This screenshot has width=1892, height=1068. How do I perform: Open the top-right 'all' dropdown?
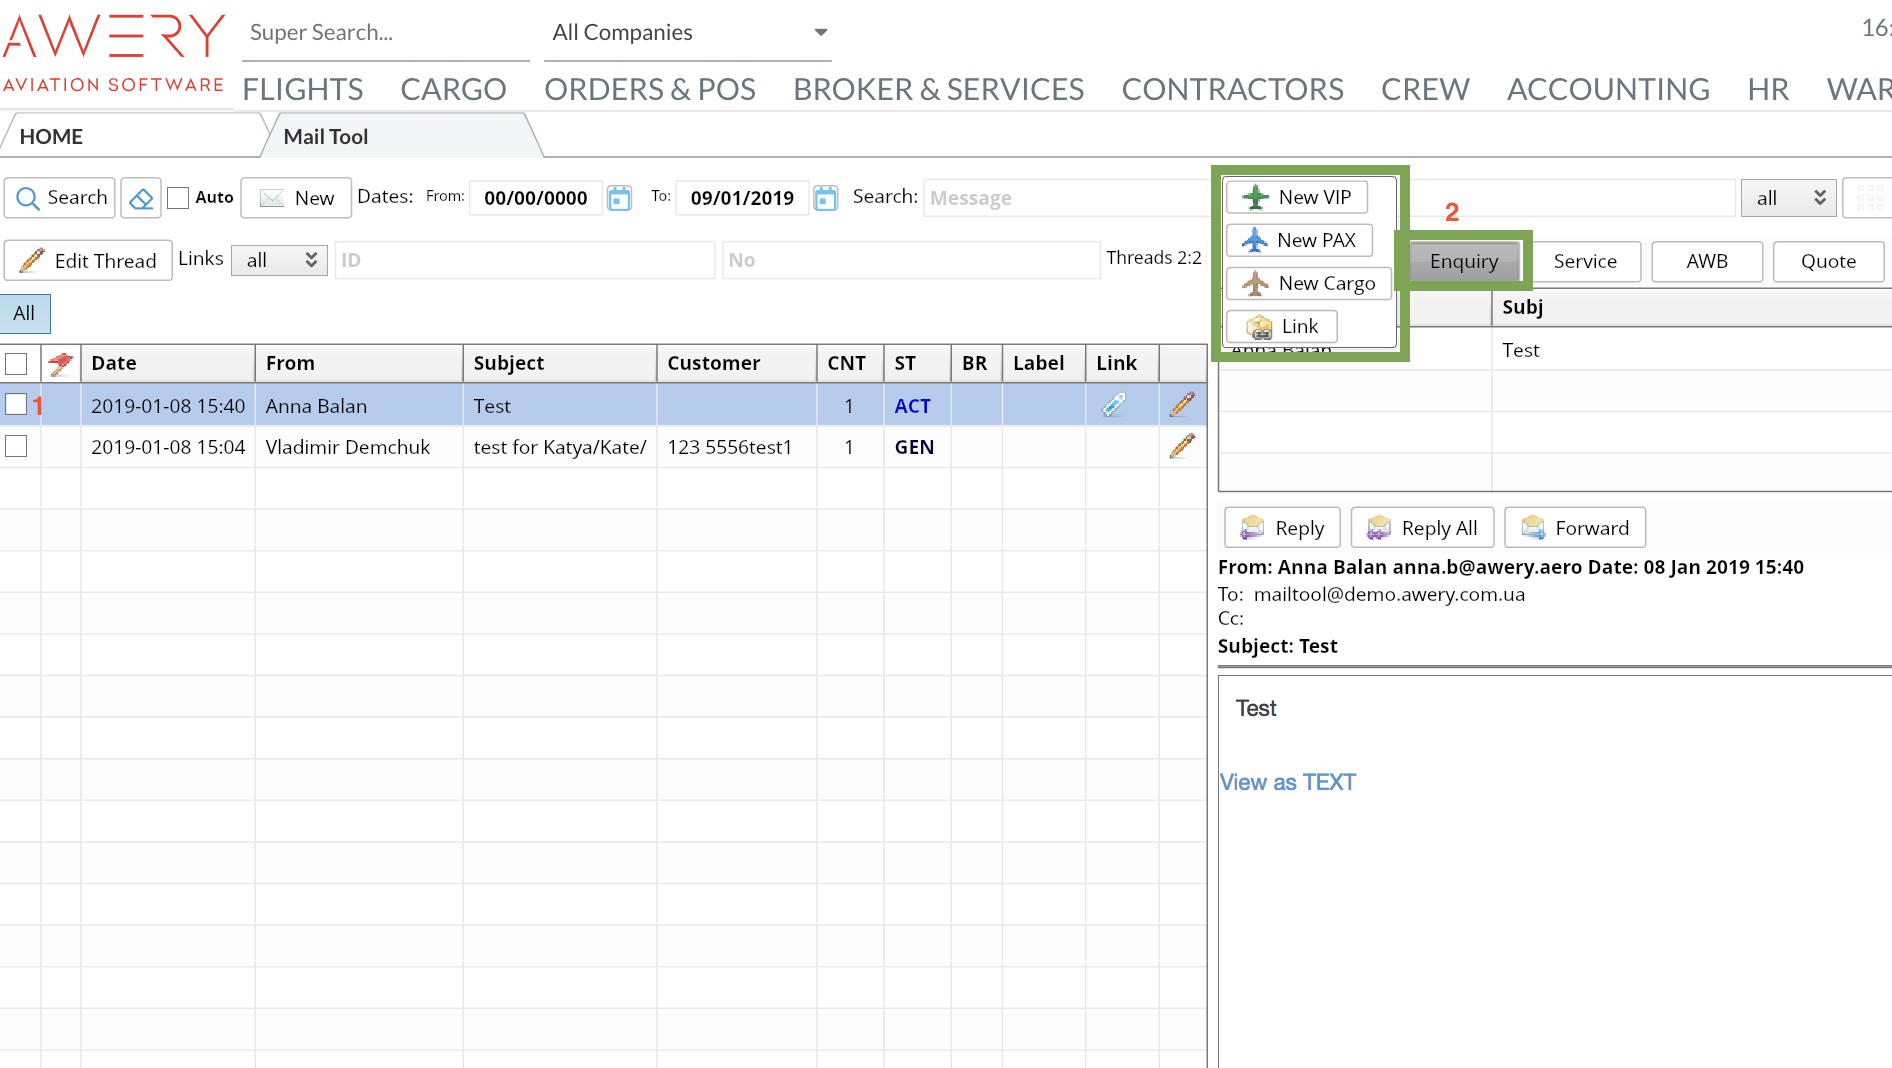coord(1788,198)
